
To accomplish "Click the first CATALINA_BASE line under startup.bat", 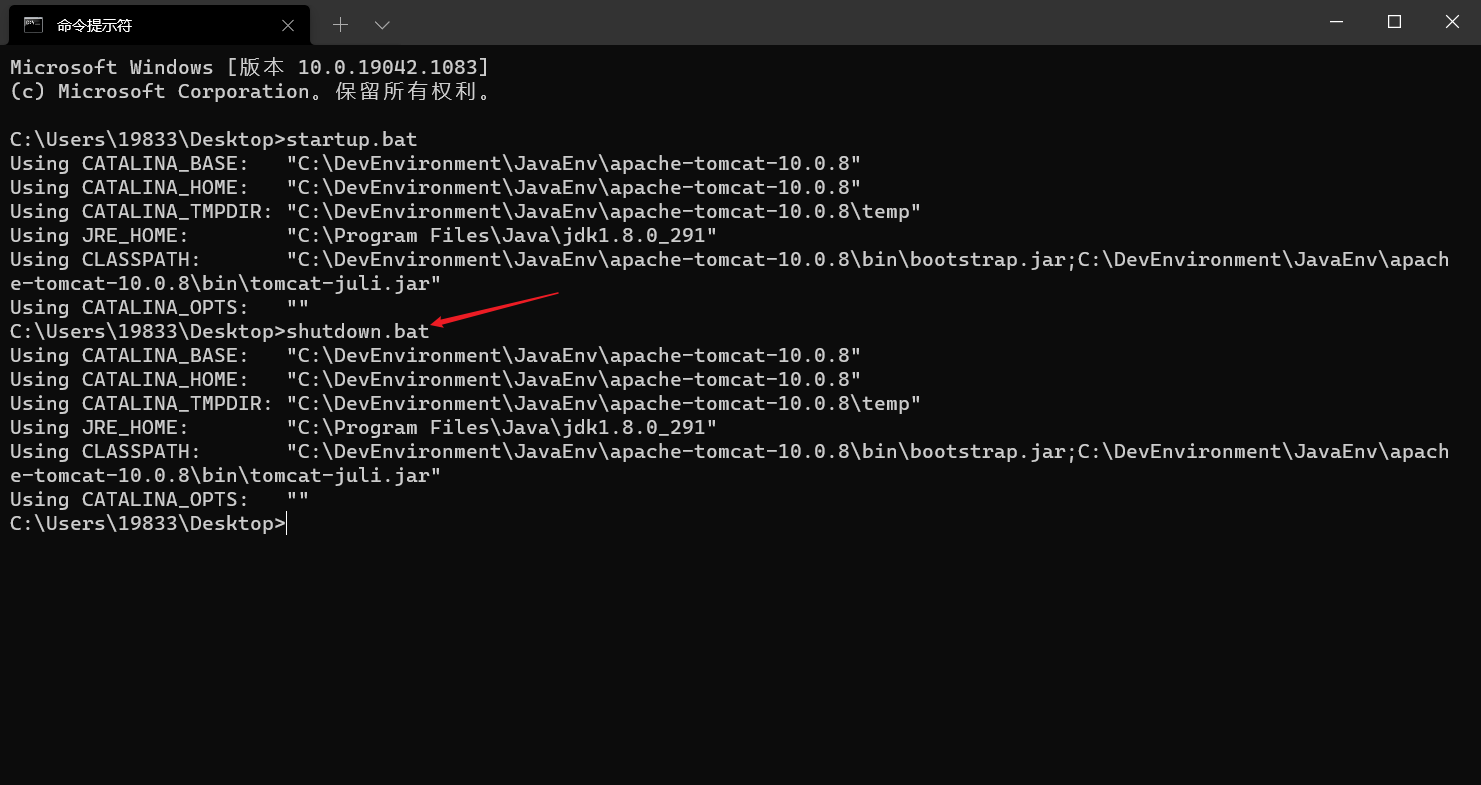I will click(x=435, y=163).
